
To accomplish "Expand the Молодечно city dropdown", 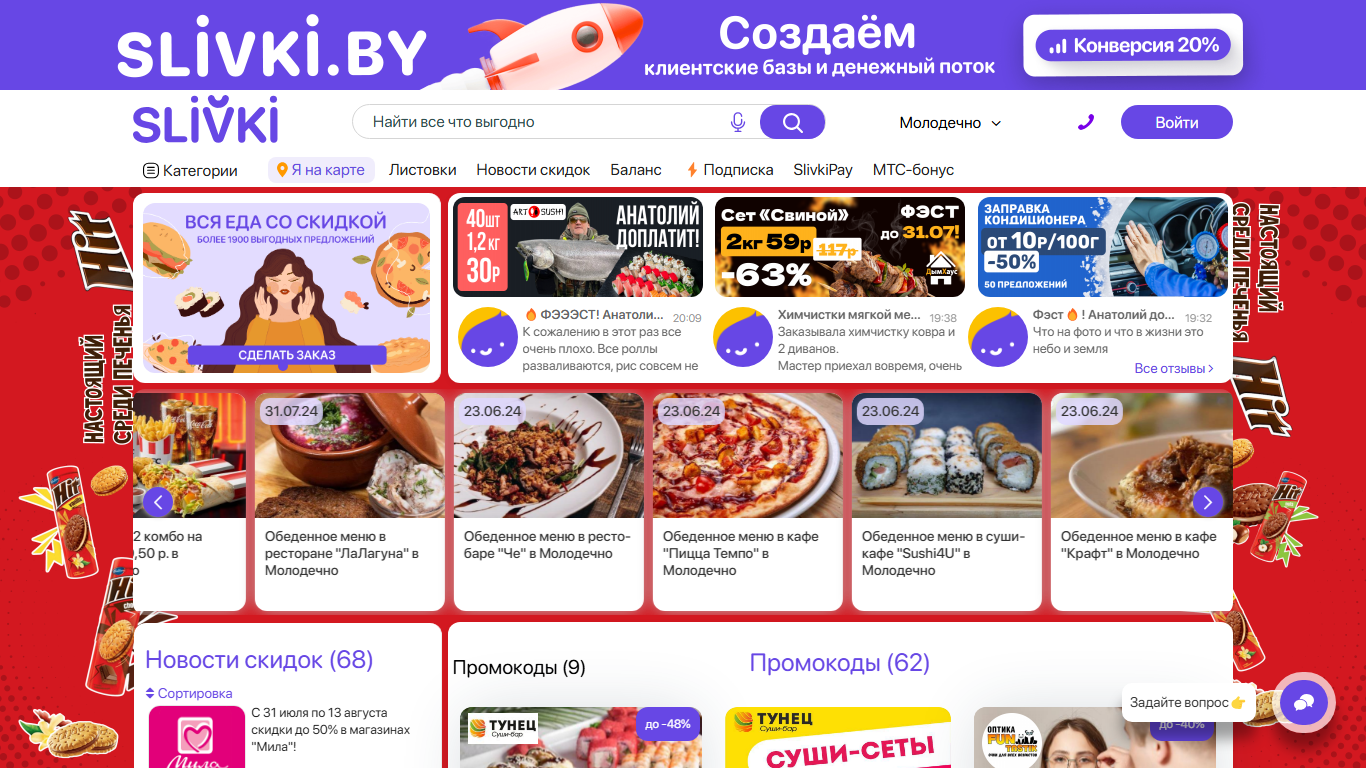I will tap(950, 123).
